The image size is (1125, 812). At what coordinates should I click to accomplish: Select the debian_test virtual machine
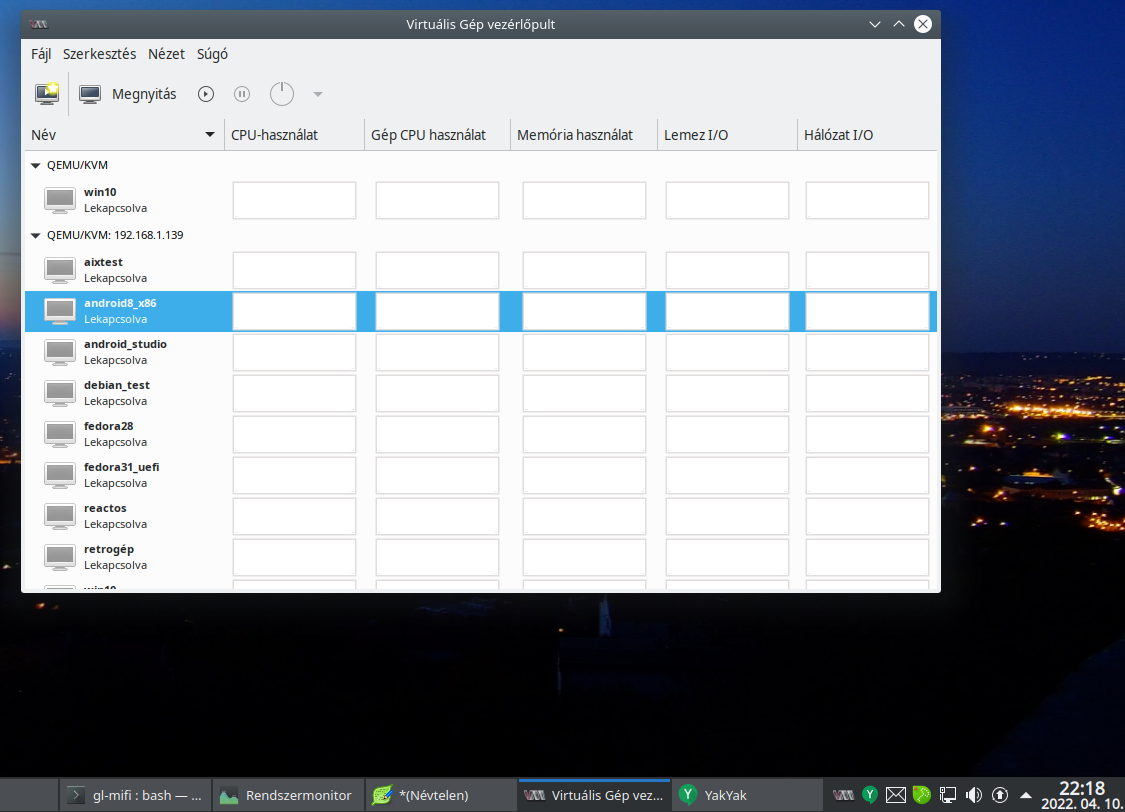click(481, 393)
